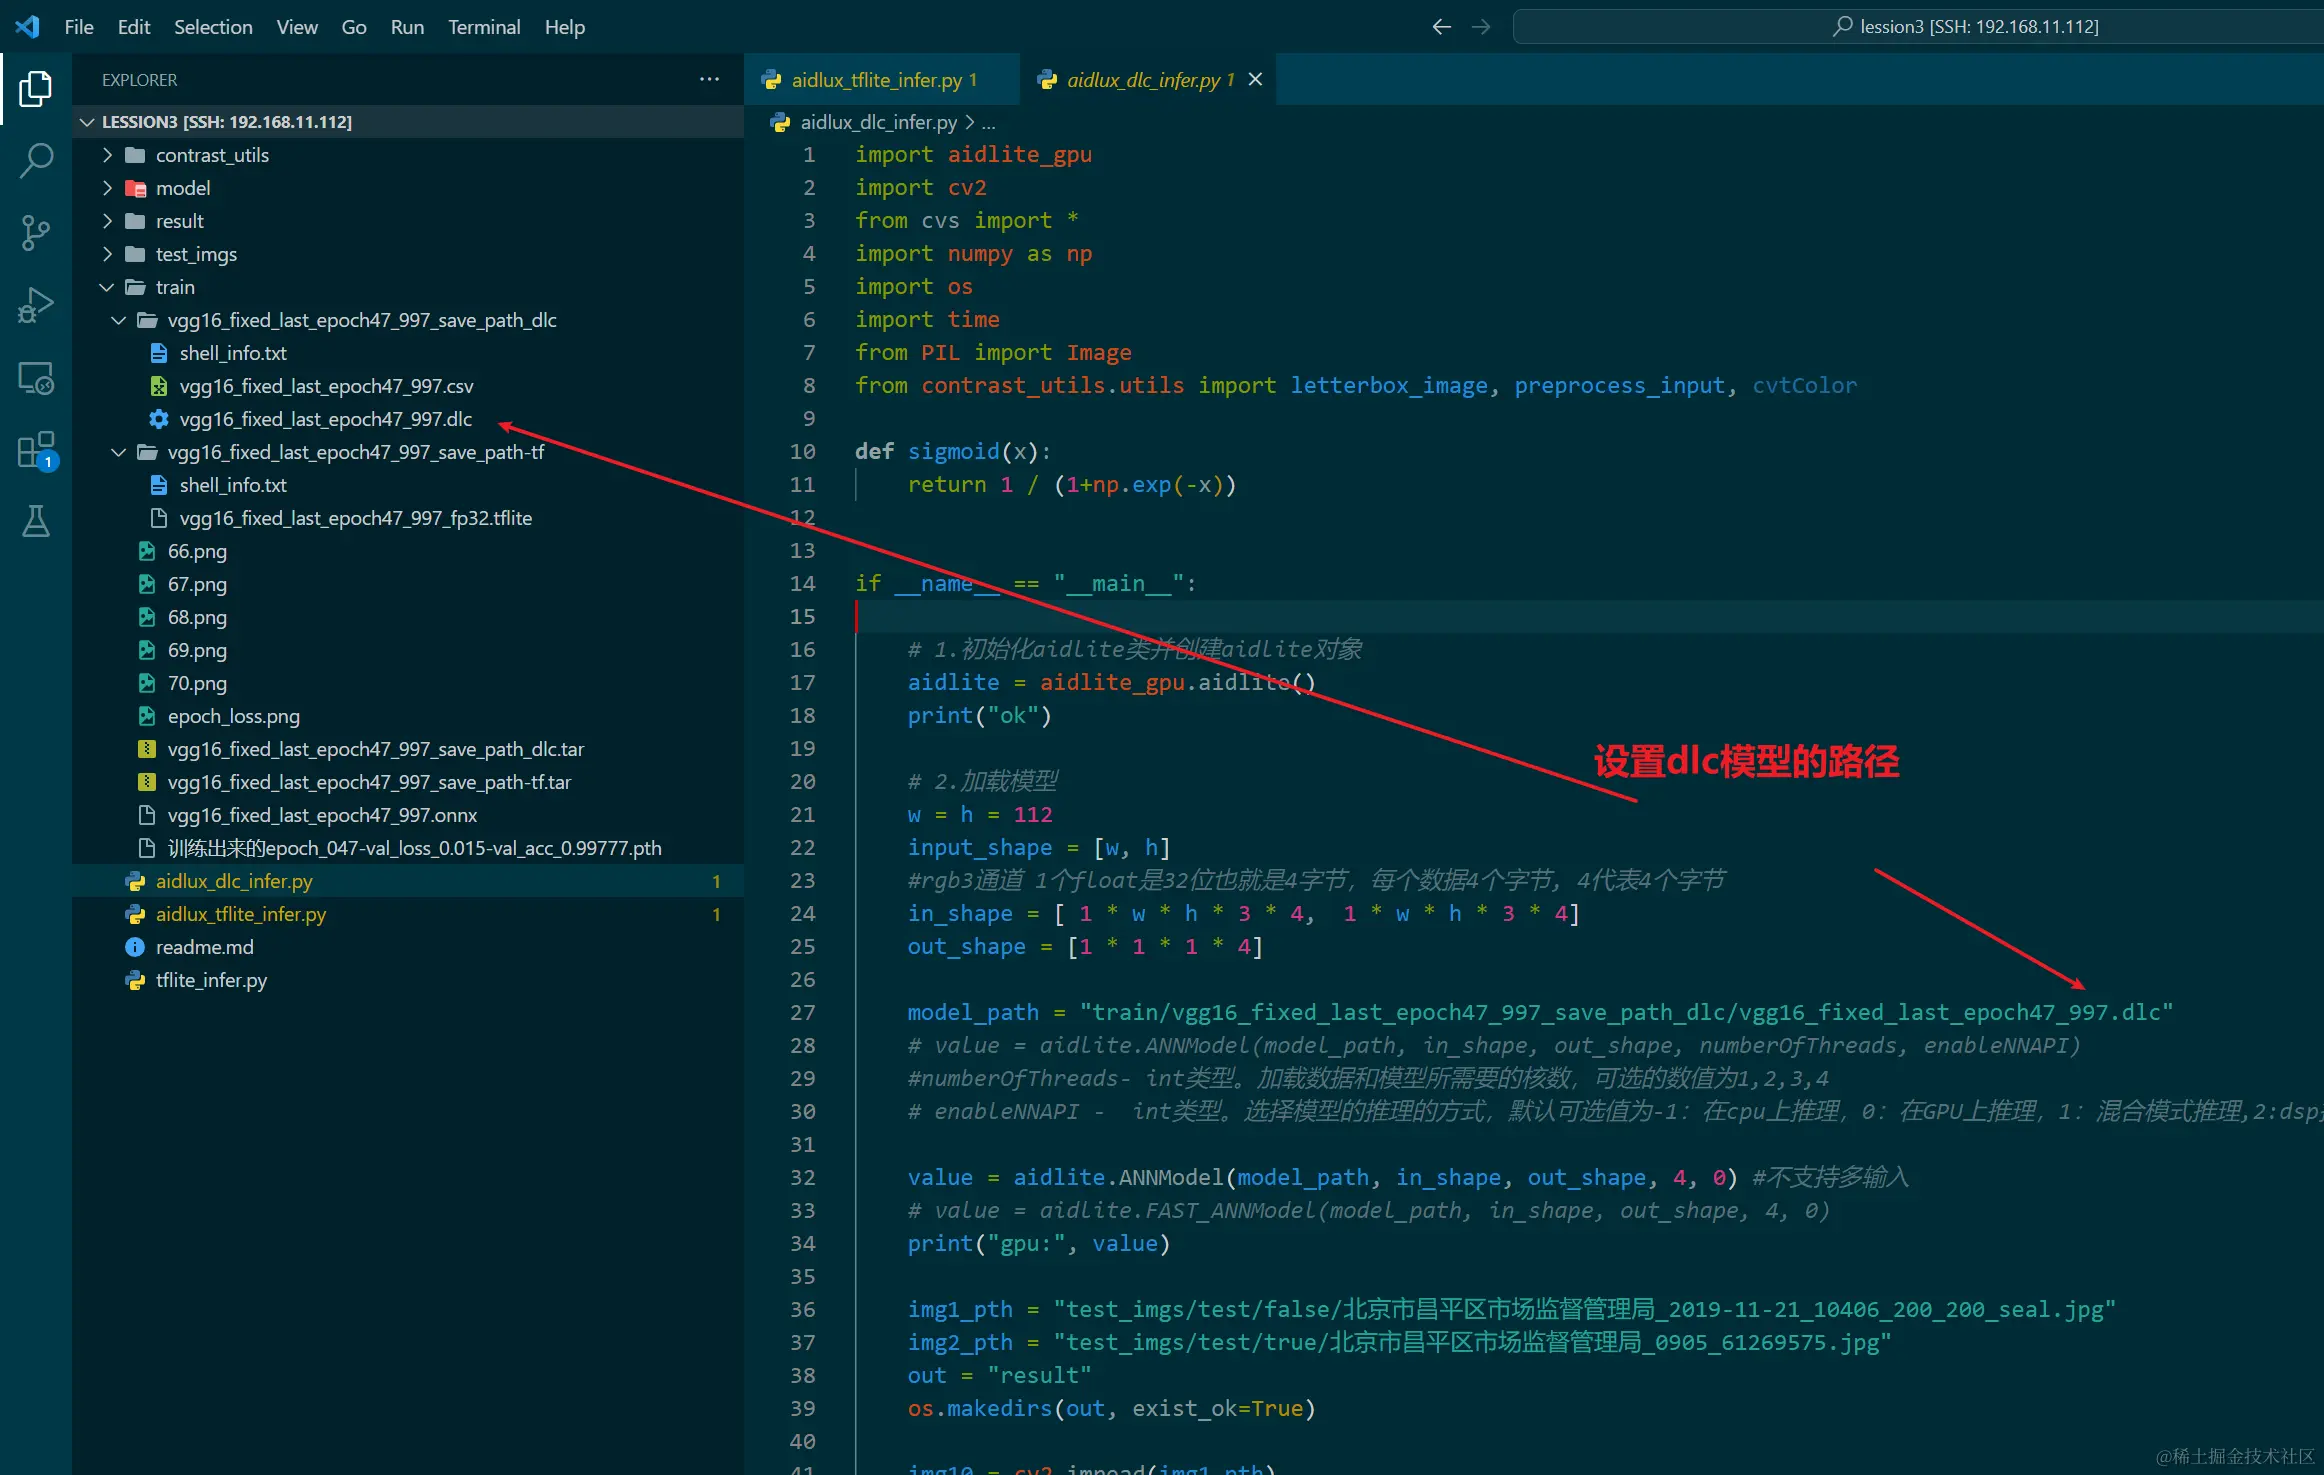
Task: Click the lession3 command center search box
Action: coord(1965,27)
